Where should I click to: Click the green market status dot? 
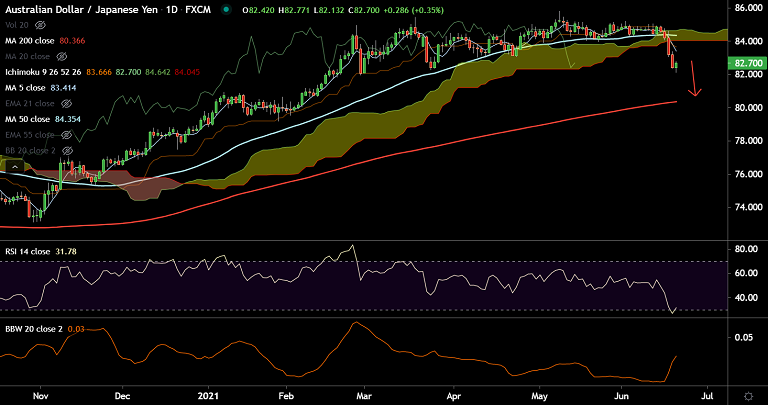click(x=226, y=9)
